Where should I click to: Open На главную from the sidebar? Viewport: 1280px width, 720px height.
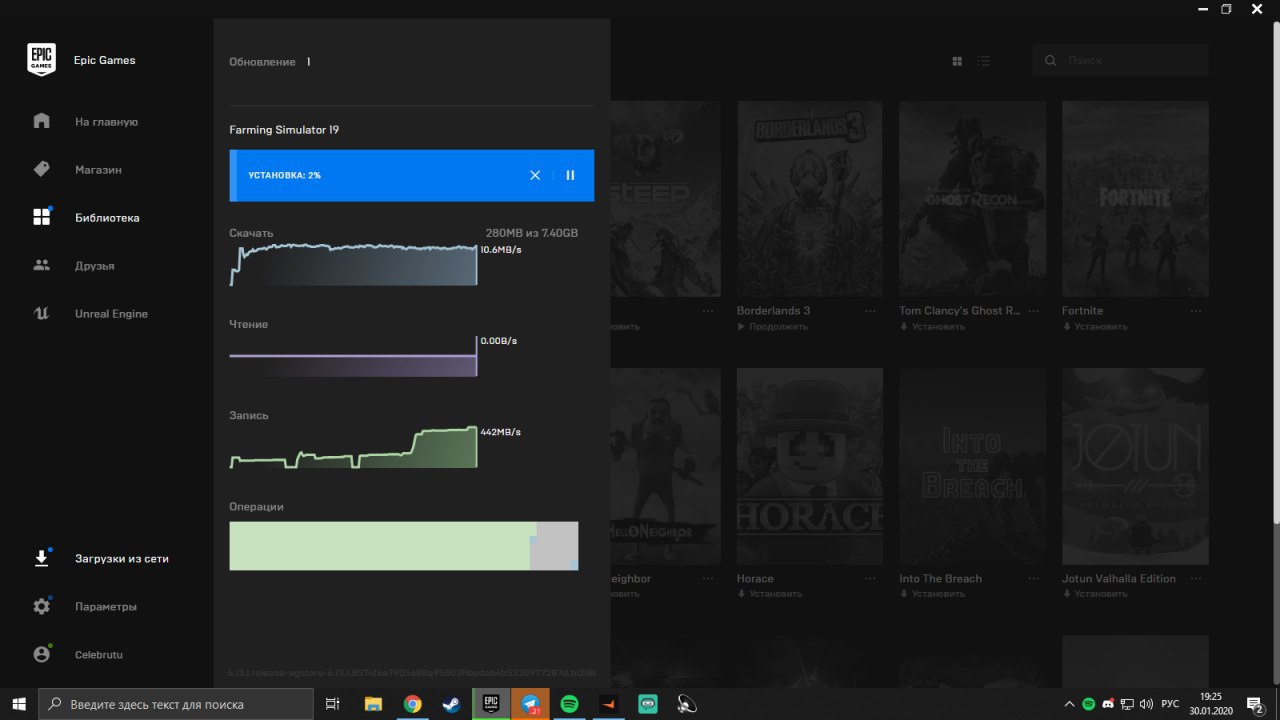click(x=106, y=122)
